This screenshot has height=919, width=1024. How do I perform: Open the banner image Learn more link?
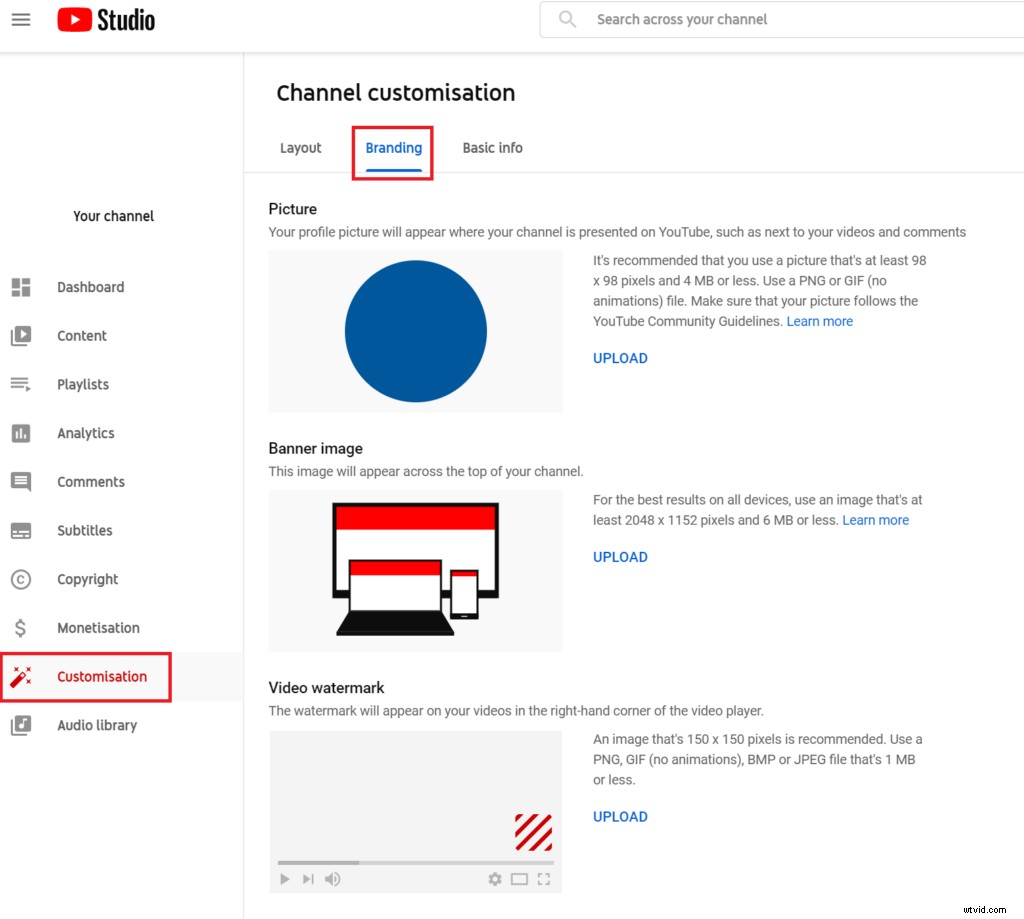[x=875, y=520]
